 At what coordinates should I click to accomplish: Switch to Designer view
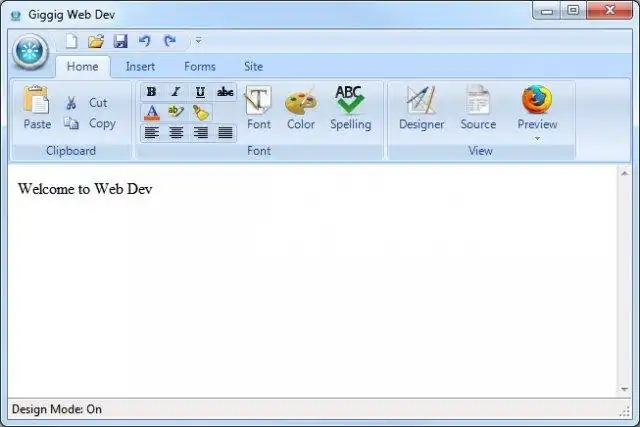[421, 108]
